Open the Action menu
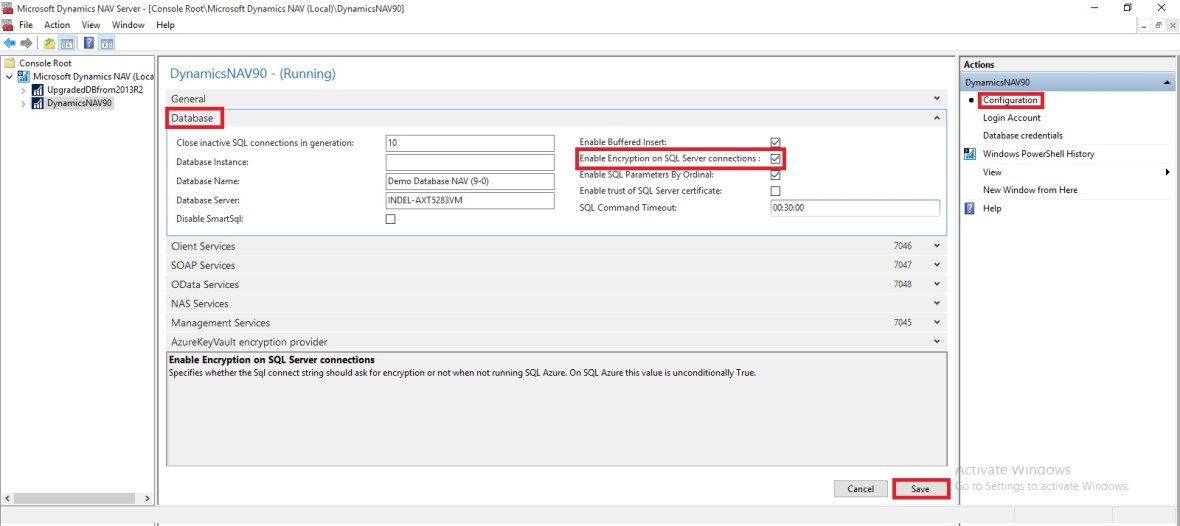1180x526 pixels. point(57,25)
